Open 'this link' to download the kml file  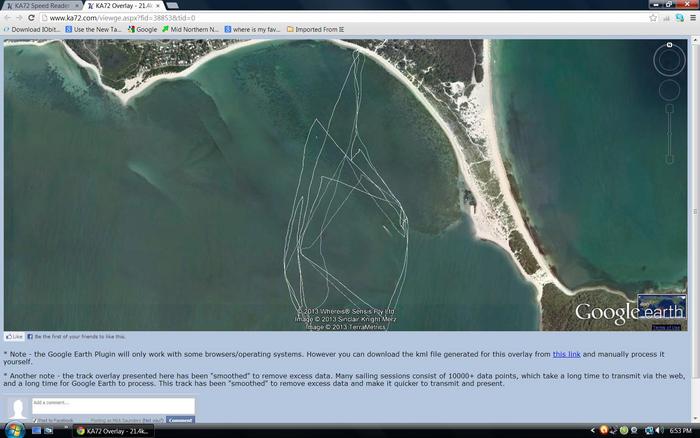566,355
